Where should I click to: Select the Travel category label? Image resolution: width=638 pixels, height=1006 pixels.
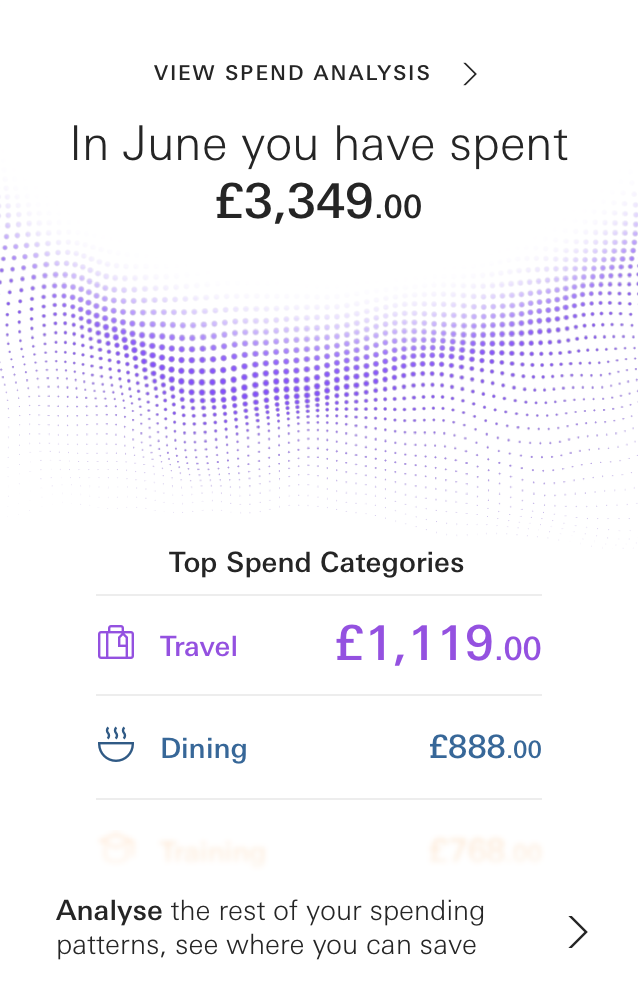pyautogui.click(x=197, y=647)
